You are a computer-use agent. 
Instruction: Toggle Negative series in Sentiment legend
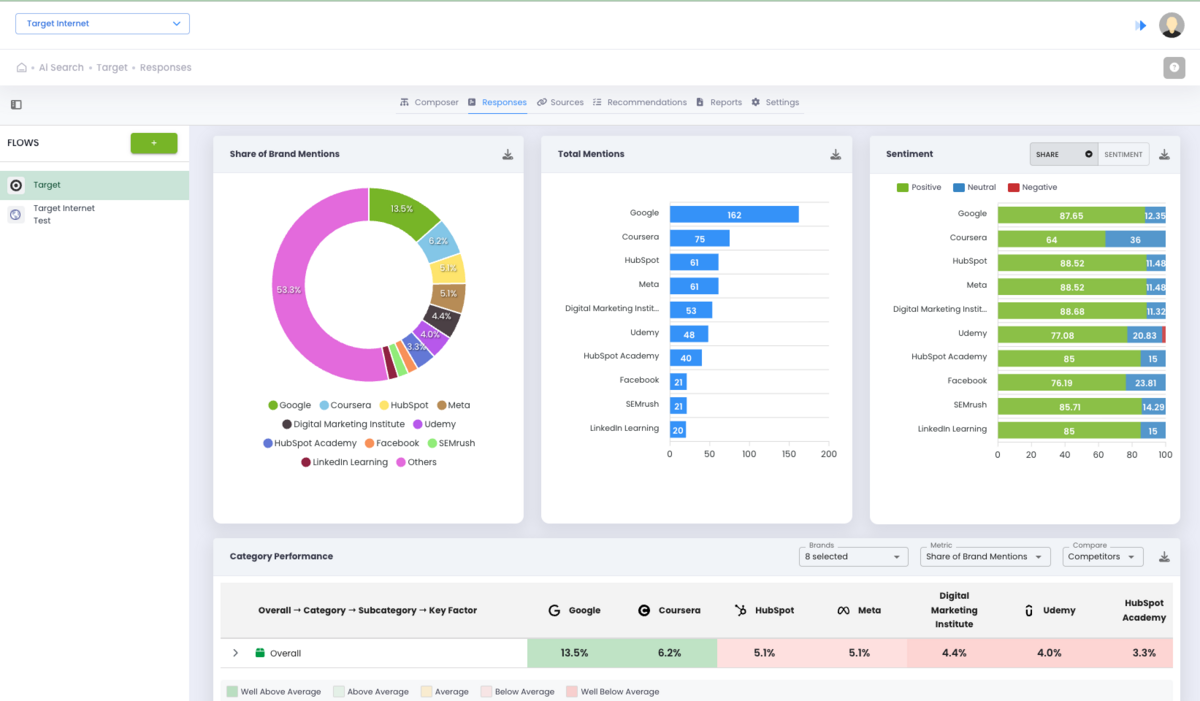[1032, 187]
